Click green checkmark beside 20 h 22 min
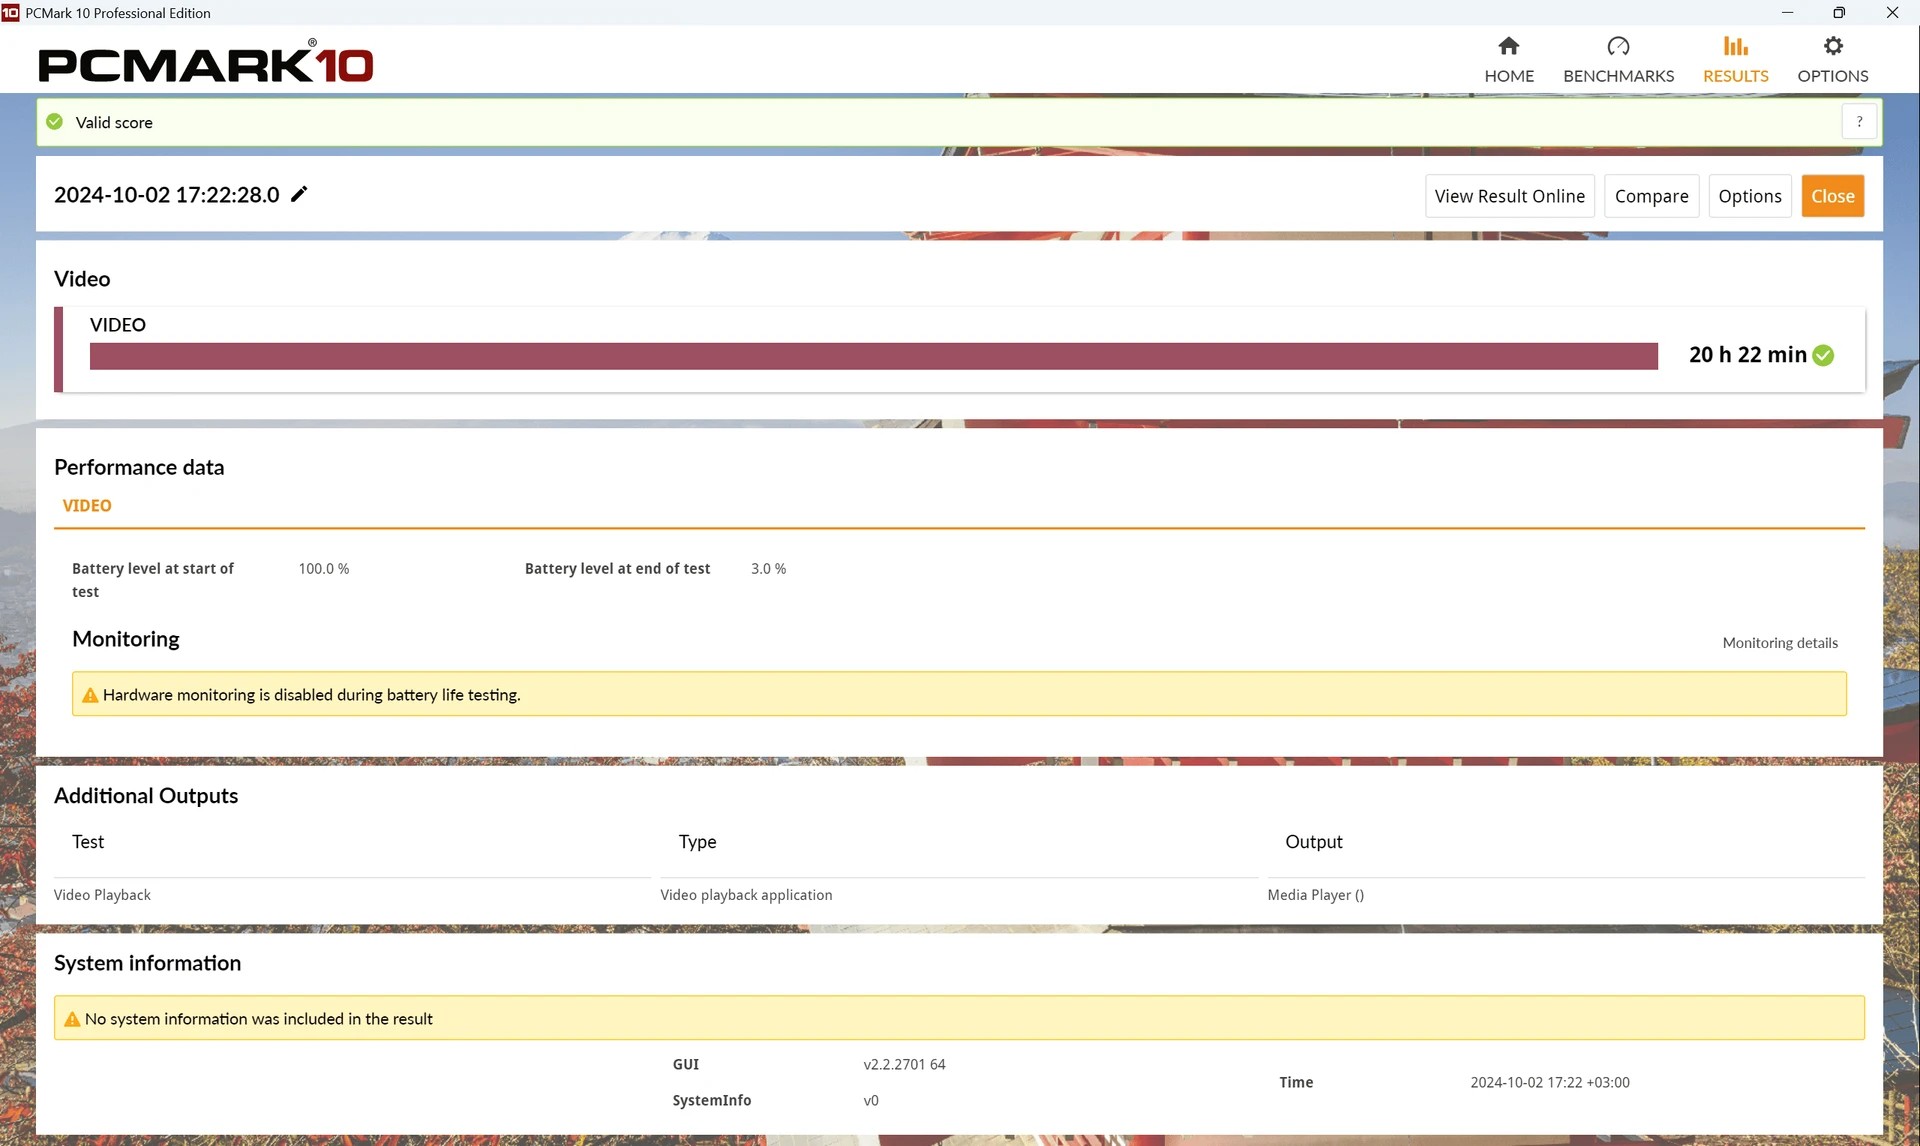Viewport: 1920px width, 1146px height. coord(1823,355)
